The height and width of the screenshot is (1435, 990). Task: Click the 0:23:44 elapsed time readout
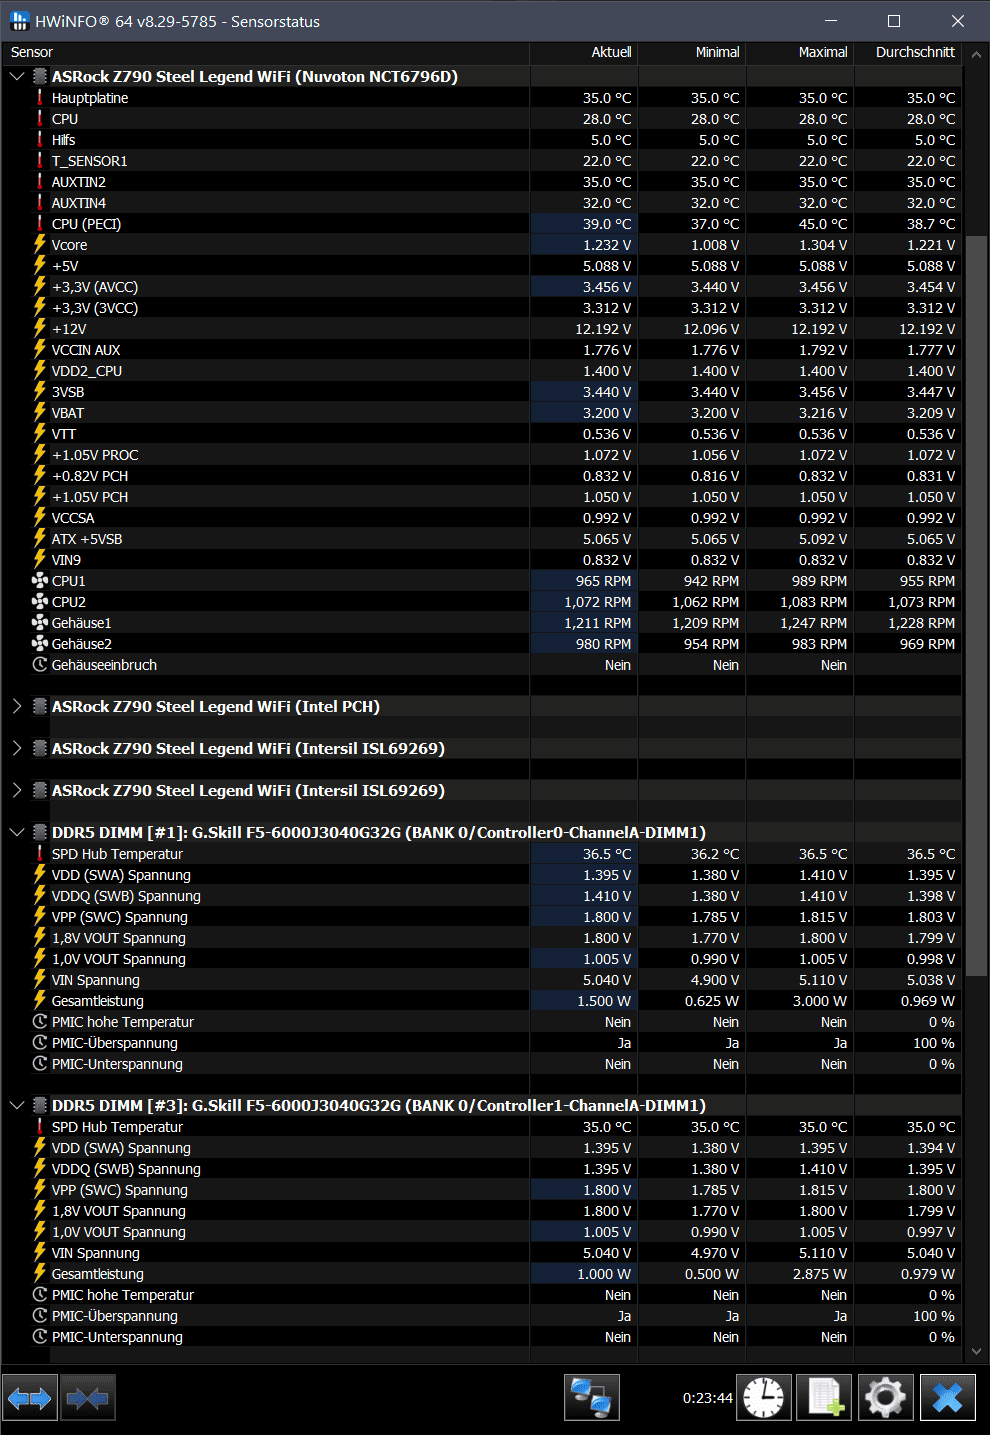[x=708, y=1398]
